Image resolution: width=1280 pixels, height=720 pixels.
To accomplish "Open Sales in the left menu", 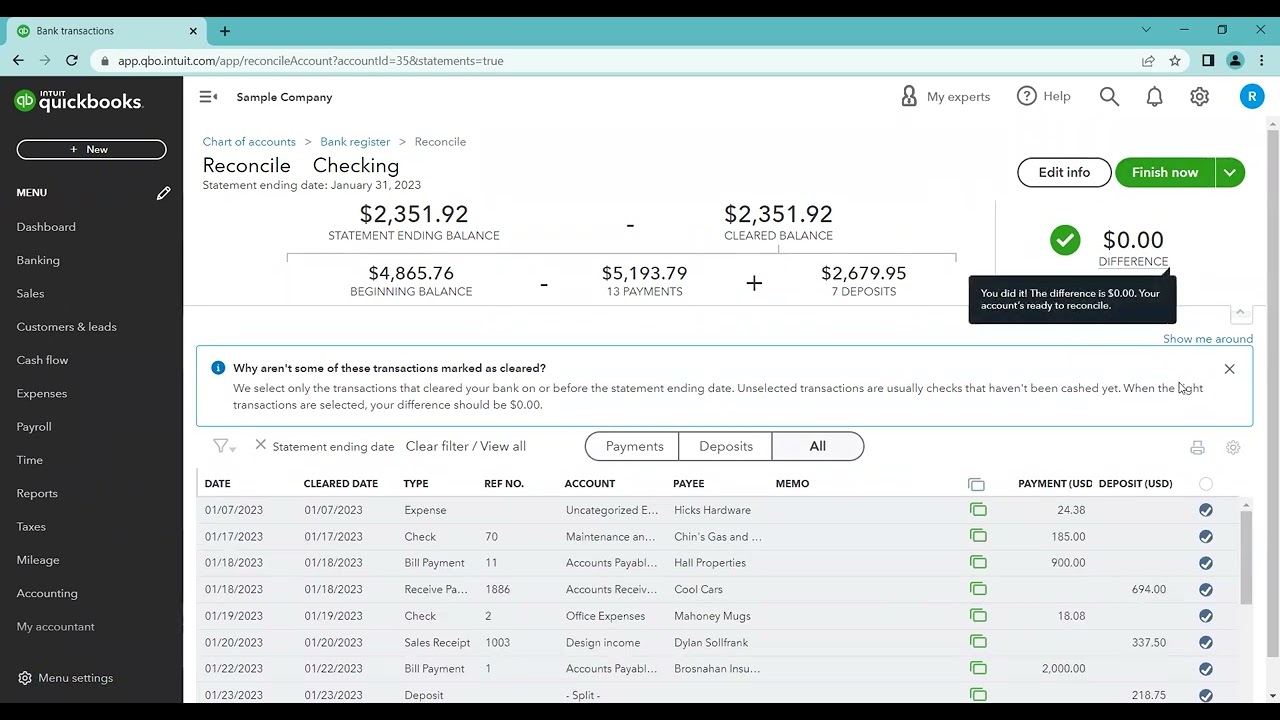I will coord(30,293).
